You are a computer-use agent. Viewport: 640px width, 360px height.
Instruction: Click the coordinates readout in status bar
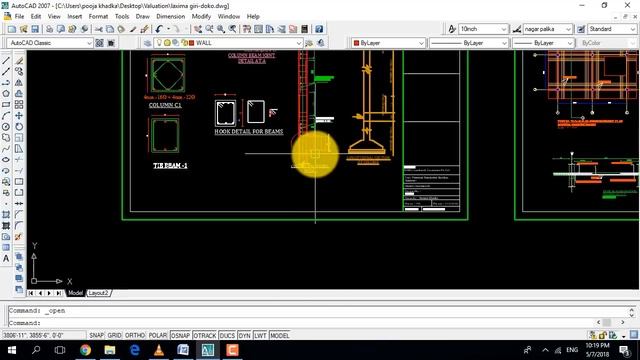43,336
